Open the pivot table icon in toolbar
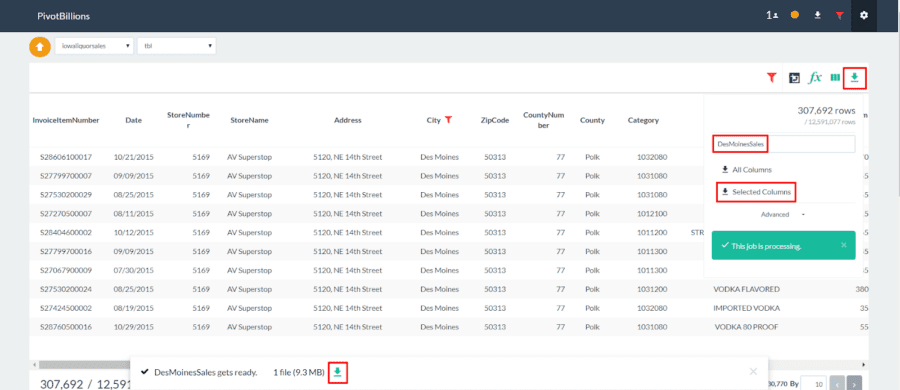 794,78
